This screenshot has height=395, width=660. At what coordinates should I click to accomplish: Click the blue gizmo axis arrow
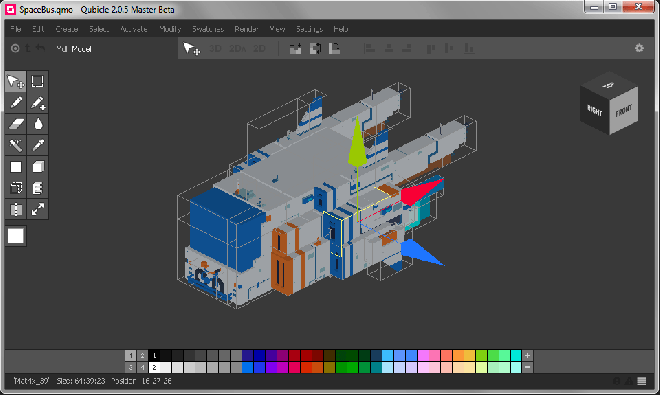[x=420, y=252]
